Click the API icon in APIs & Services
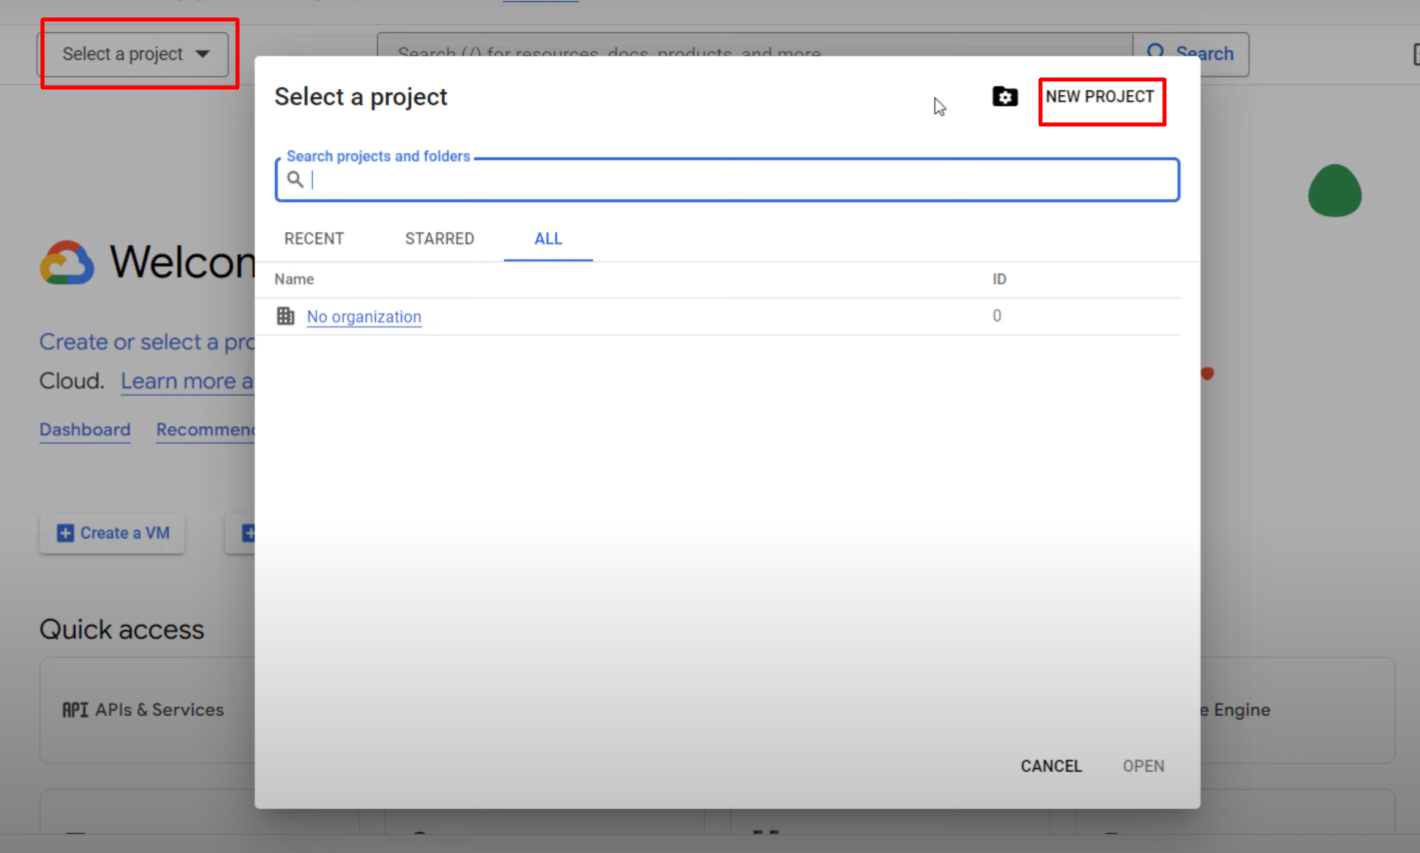Screen dimensions: 1420x853 (x=75, y=710)
